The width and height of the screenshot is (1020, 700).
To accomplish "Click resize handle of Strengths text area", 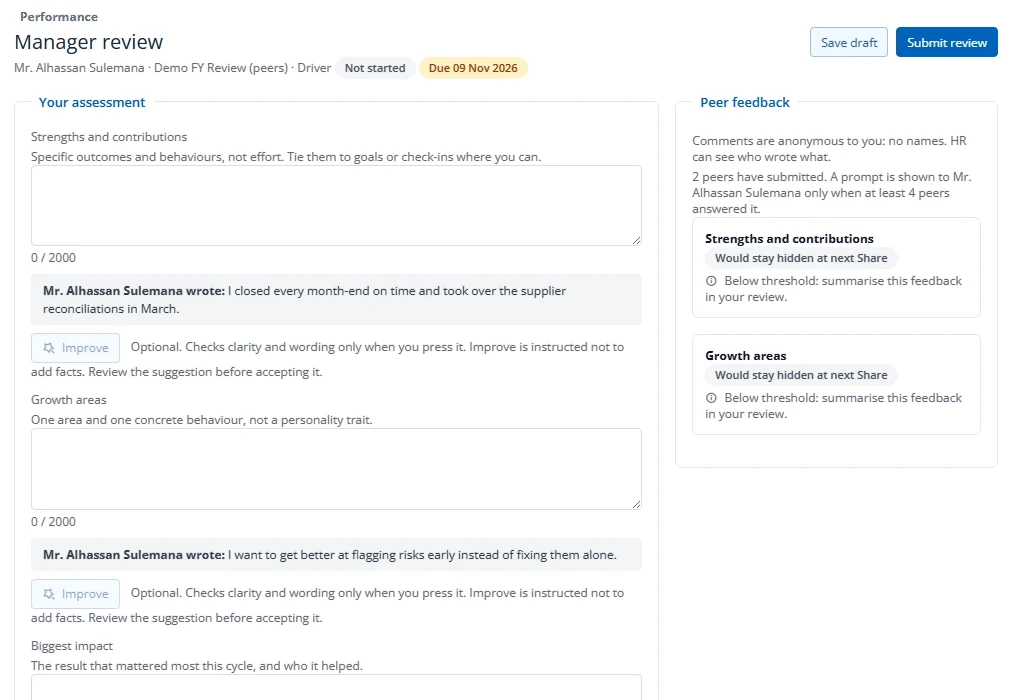I will coord(636,240).
